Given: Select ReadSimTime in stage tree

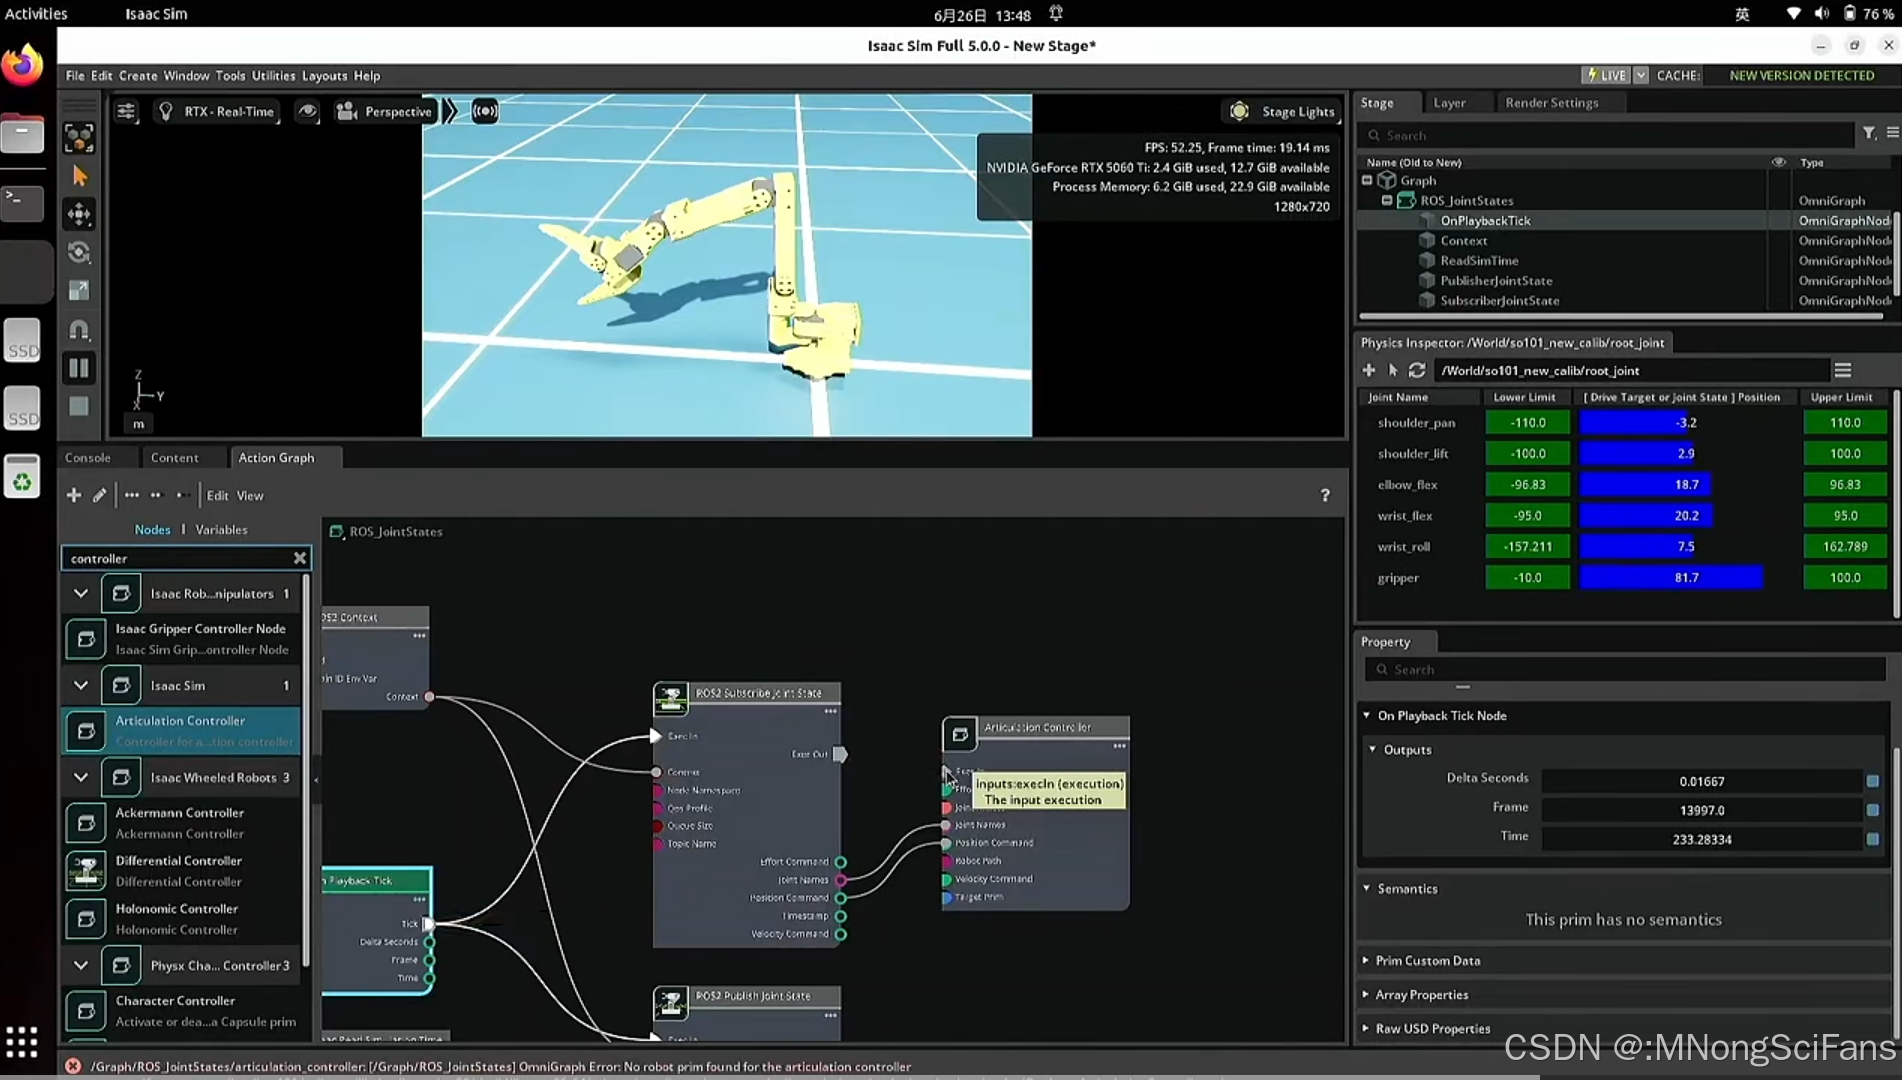Looking at the screenshot, I should (1479, 261).
